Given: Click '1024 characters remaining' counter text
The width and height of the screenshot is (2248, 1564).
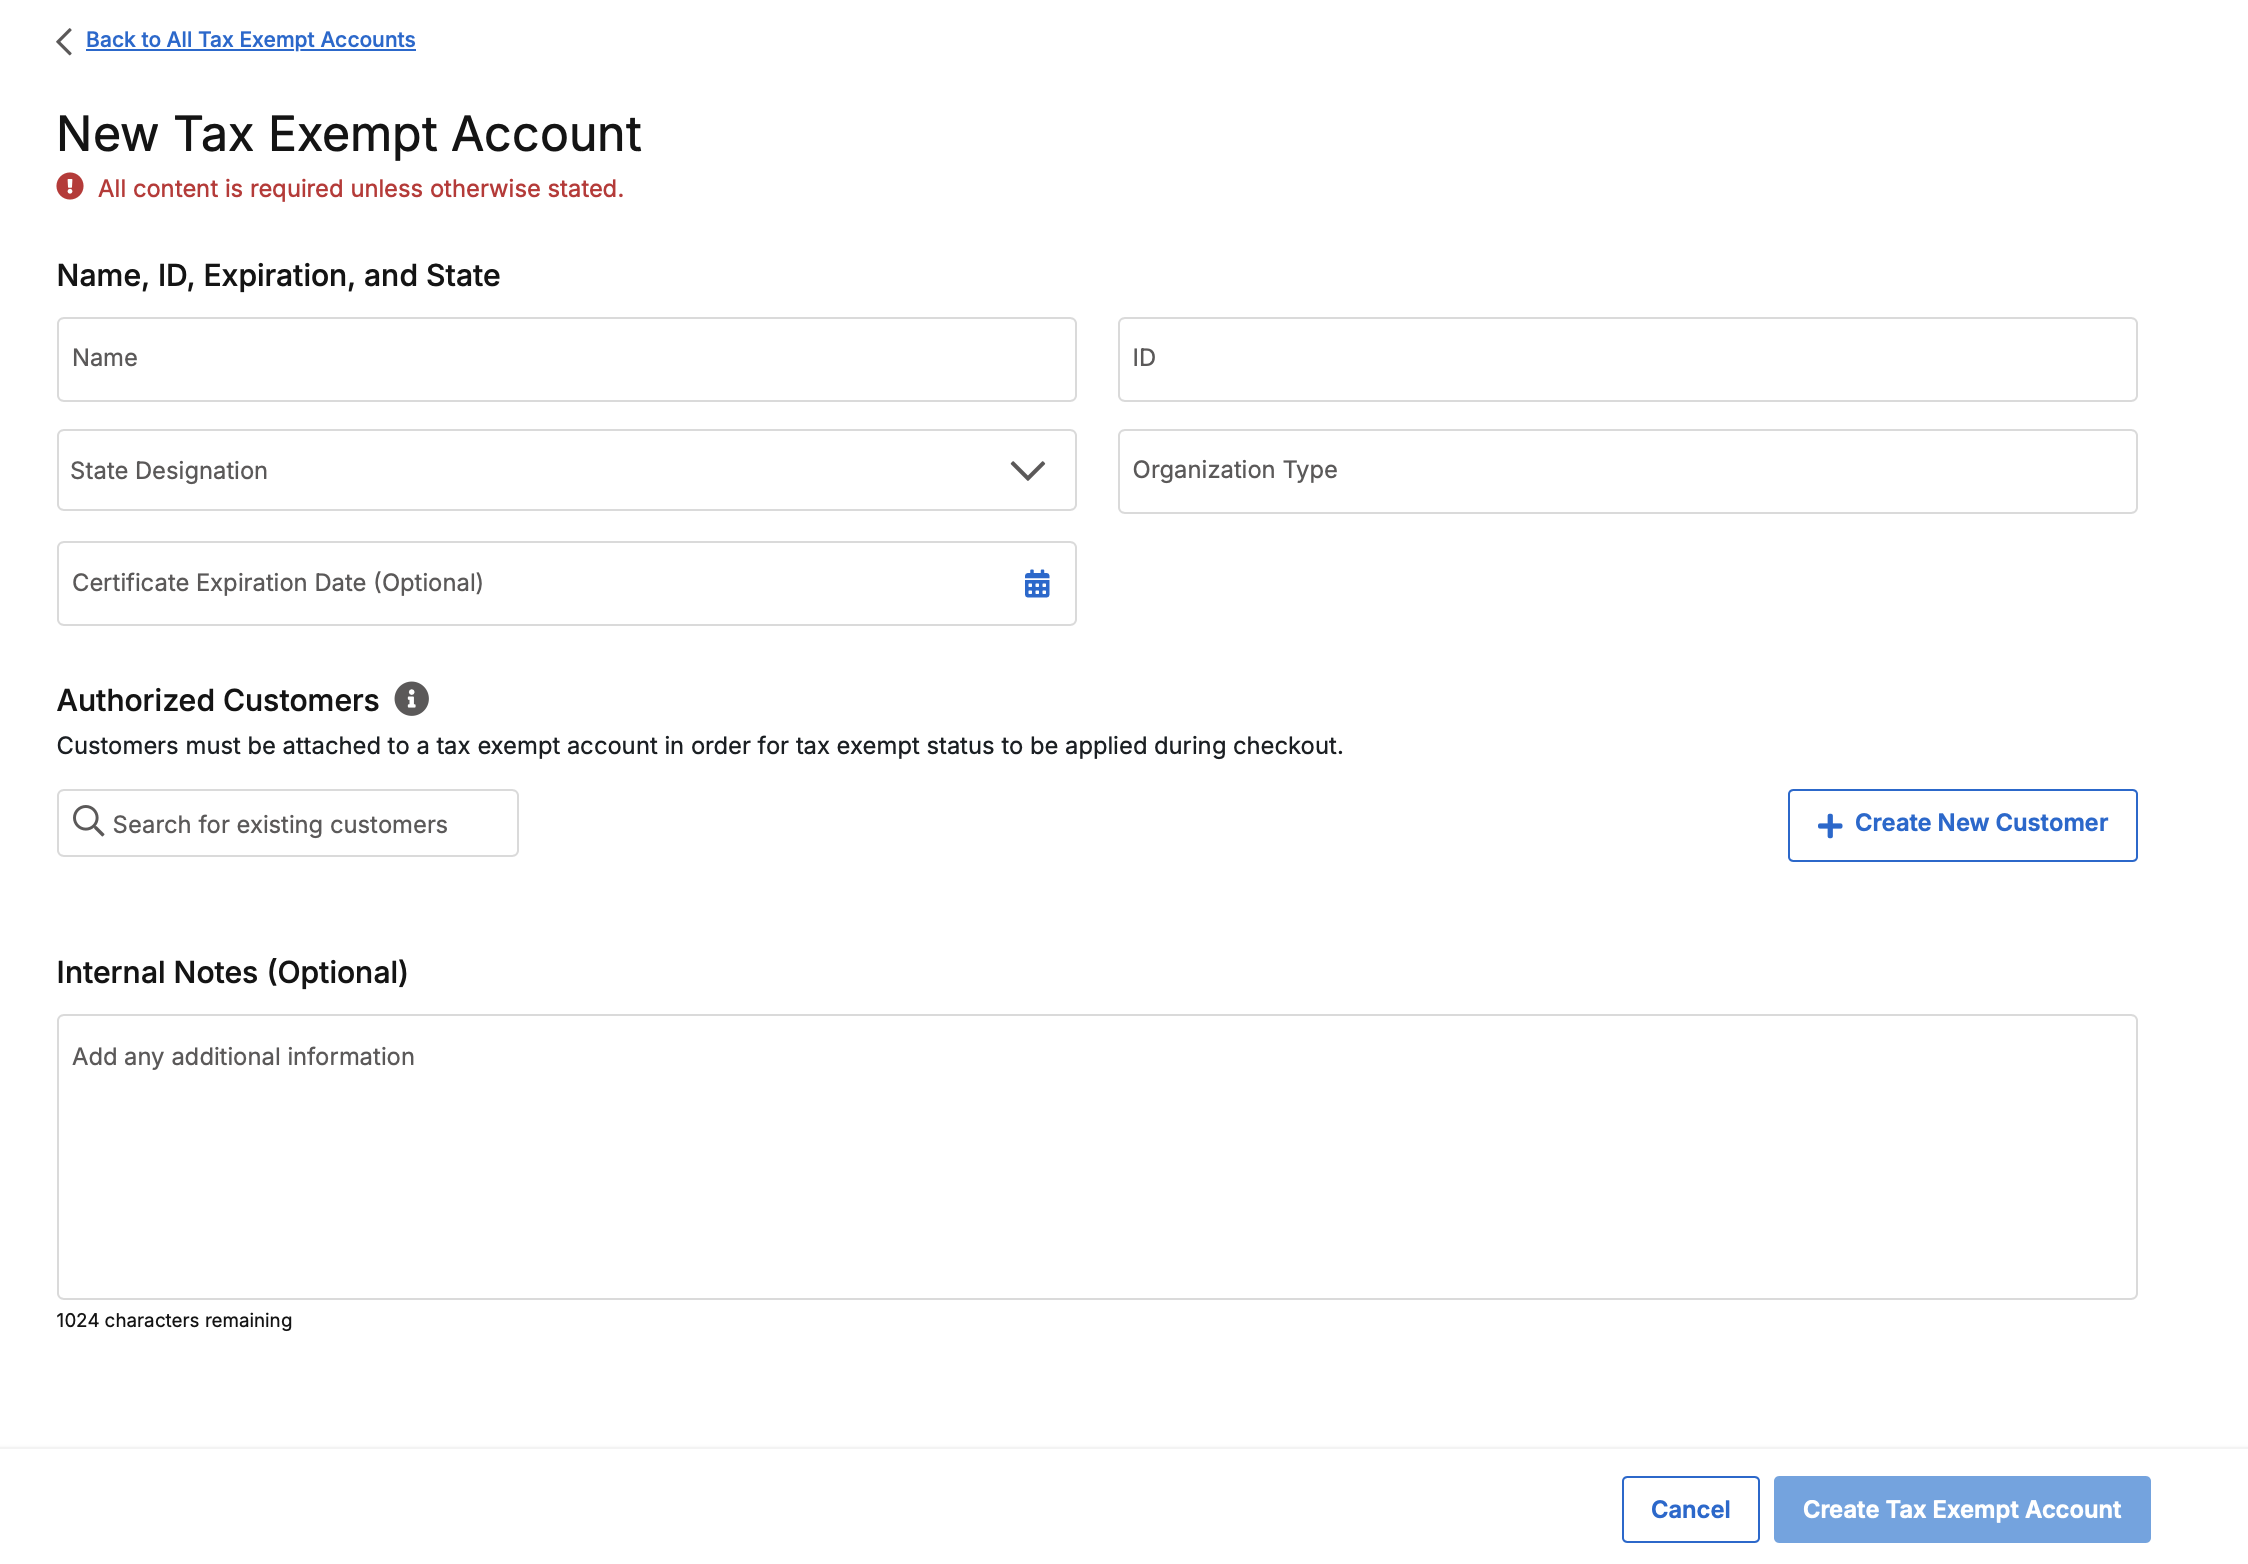Looking at the screenshot, I should click(x=174, y=1320).
